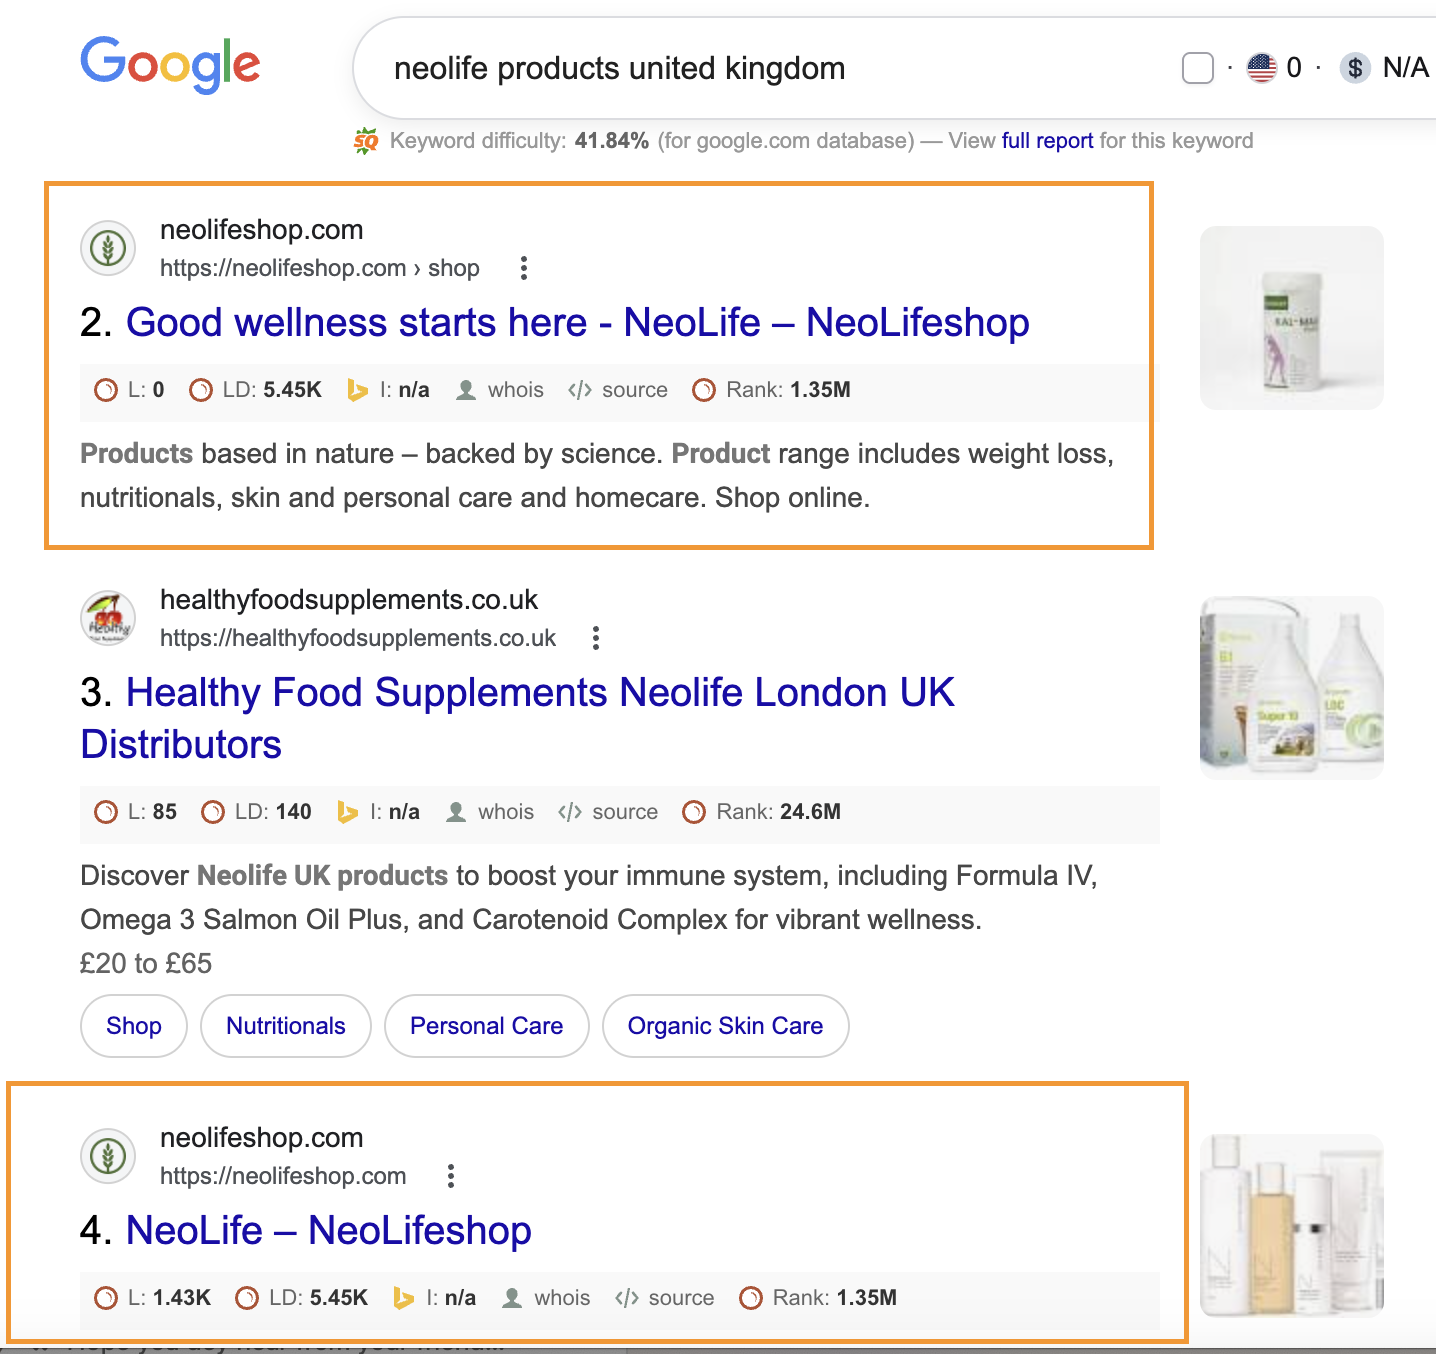Click Bing index icon under Good wellness result
The height and width of the screenshot is (1354, 1436).
pyautogui.click(x=357, y=390)
